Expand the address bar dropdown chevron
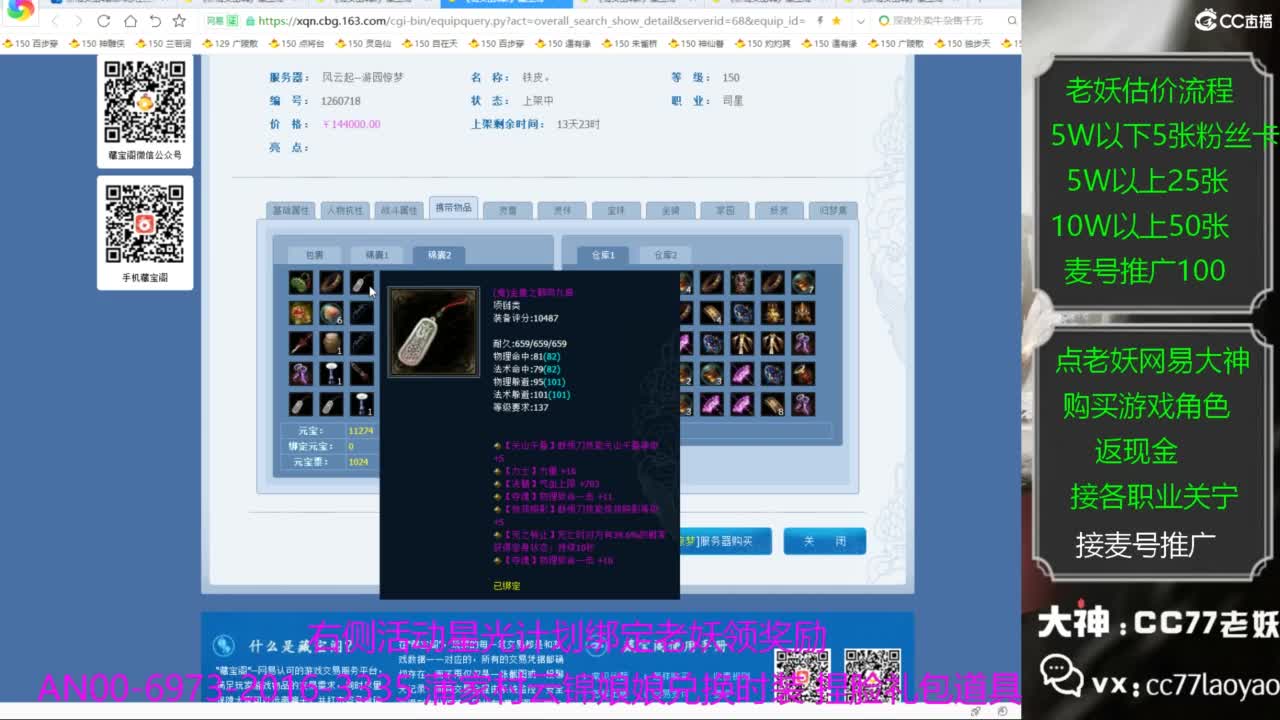 tap(862, 21)
